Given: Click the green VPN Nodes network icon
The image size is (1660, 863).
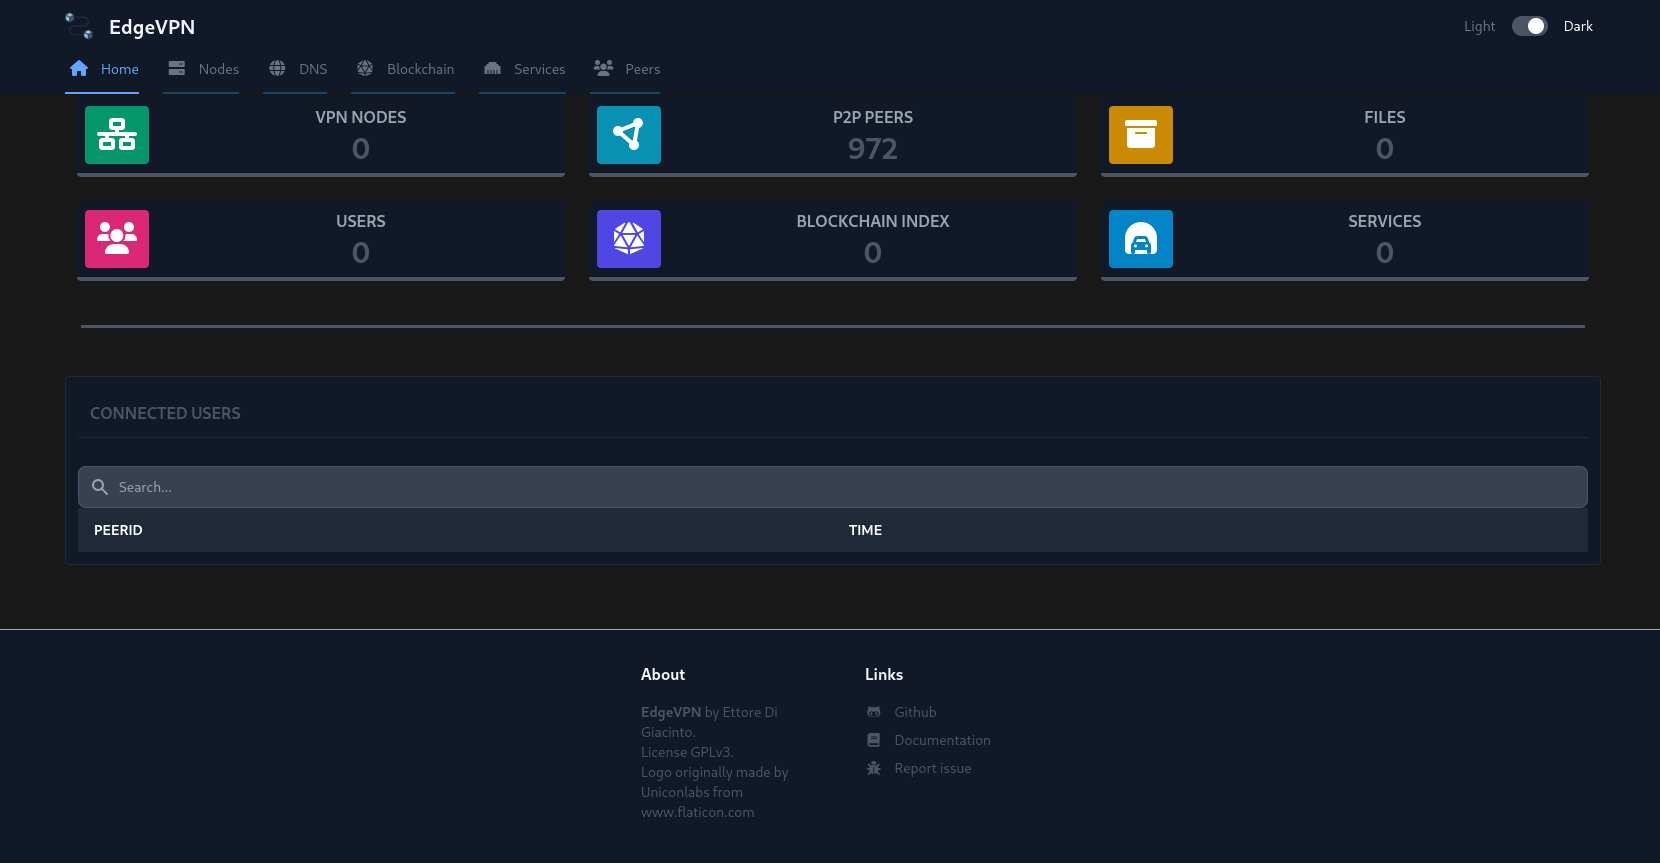Looking at the screenshot, I should coord(117,135).
